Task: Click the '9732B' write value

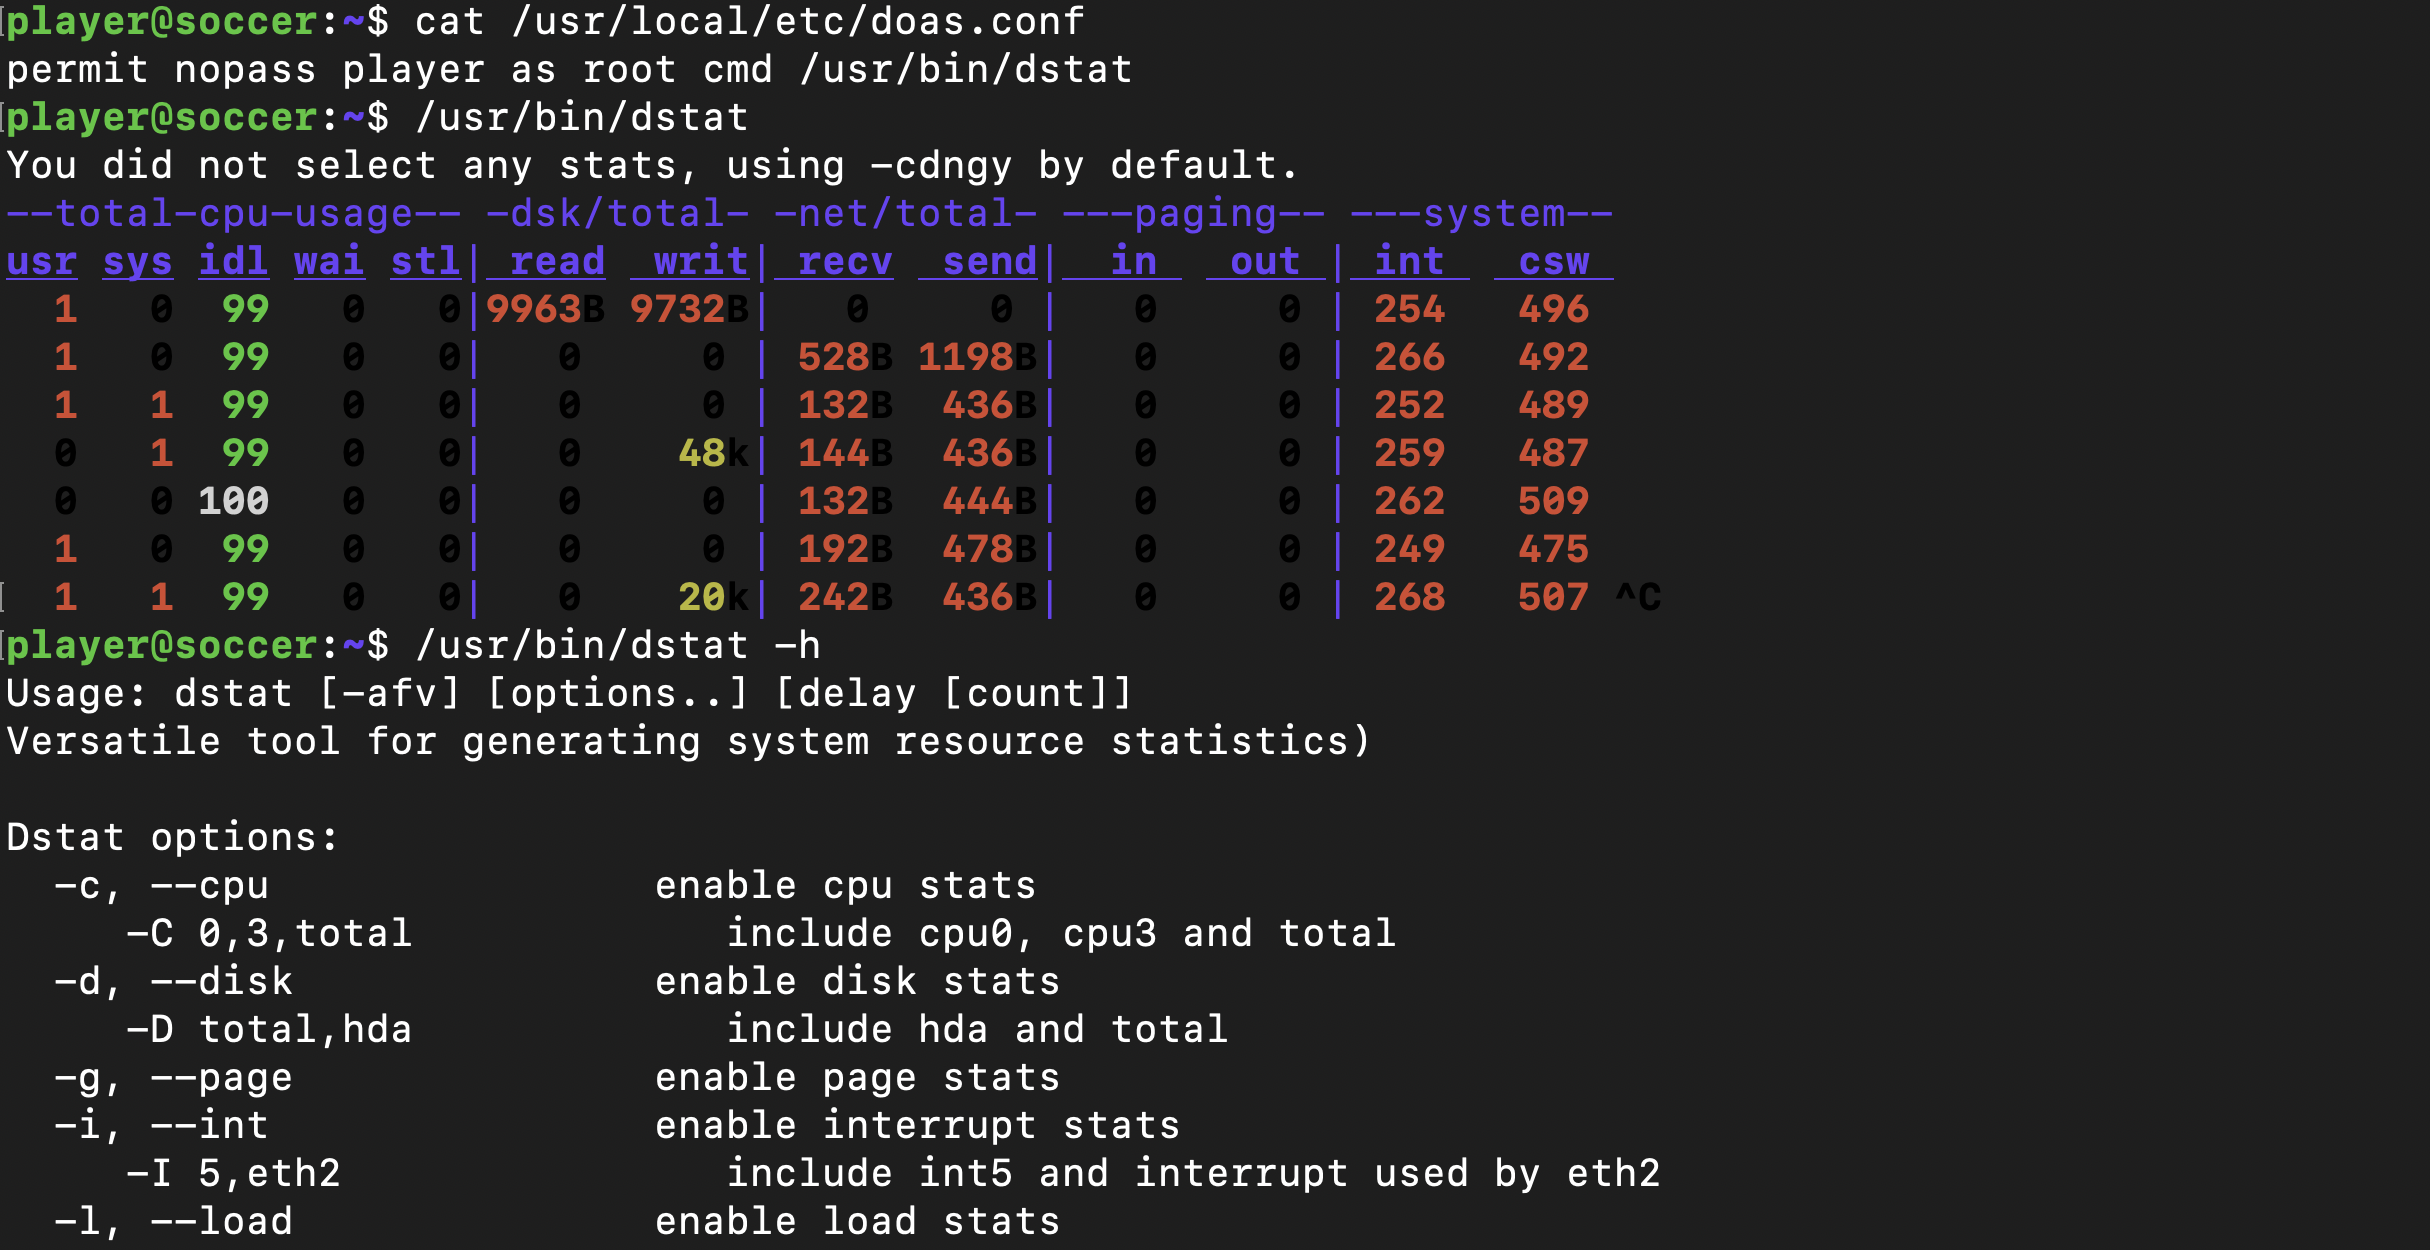Action: [690, 309]
